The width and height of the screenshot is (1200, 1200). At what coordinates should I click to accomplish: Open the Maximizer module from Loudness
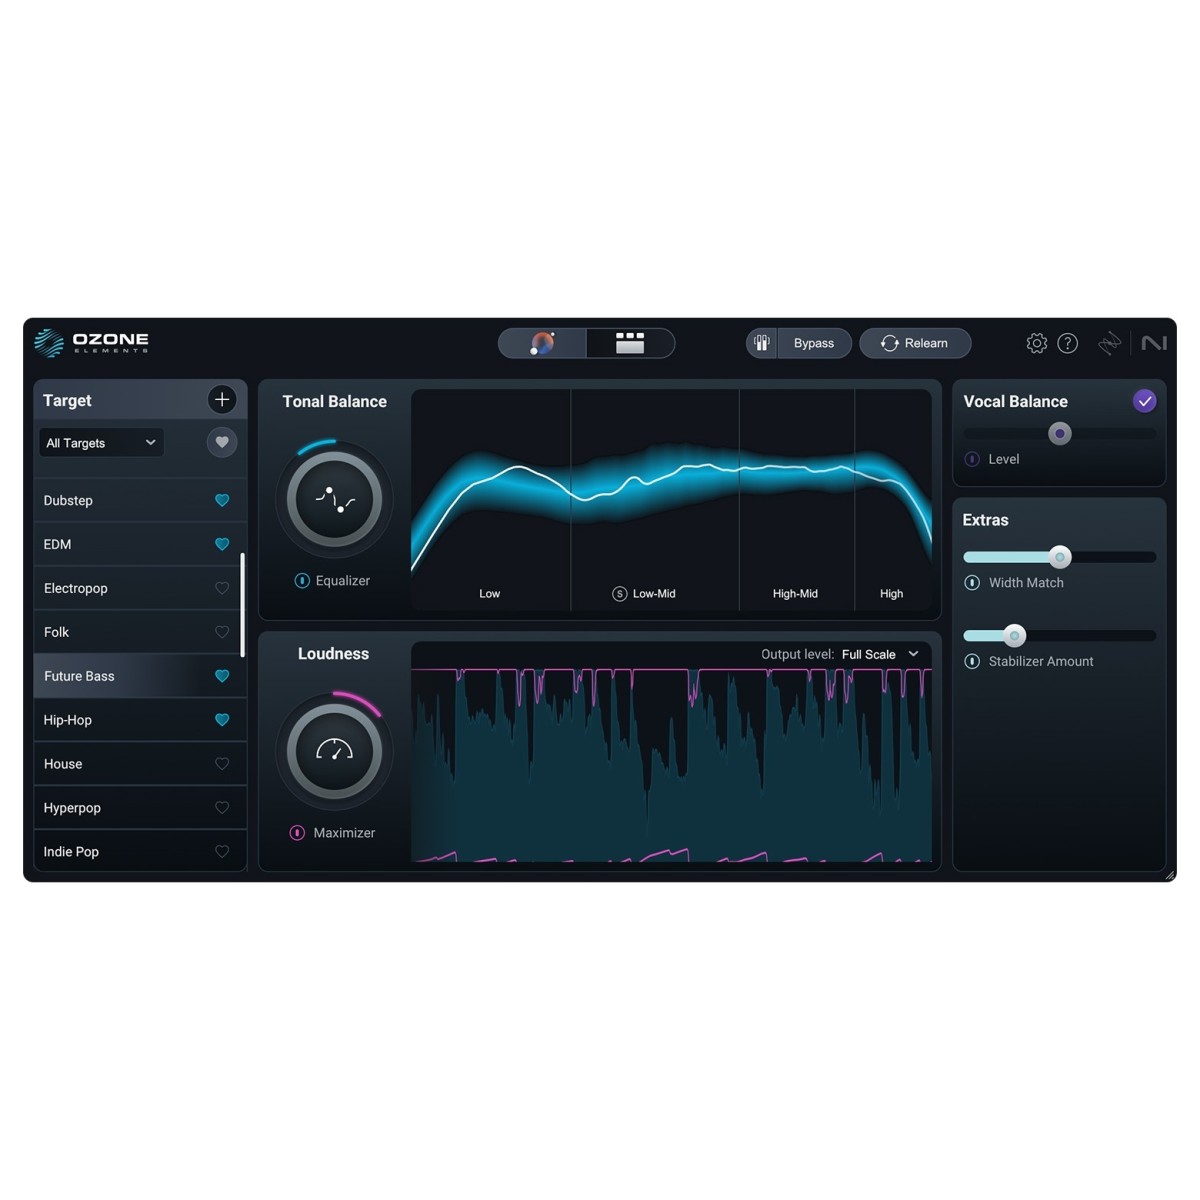click(334, 832)
